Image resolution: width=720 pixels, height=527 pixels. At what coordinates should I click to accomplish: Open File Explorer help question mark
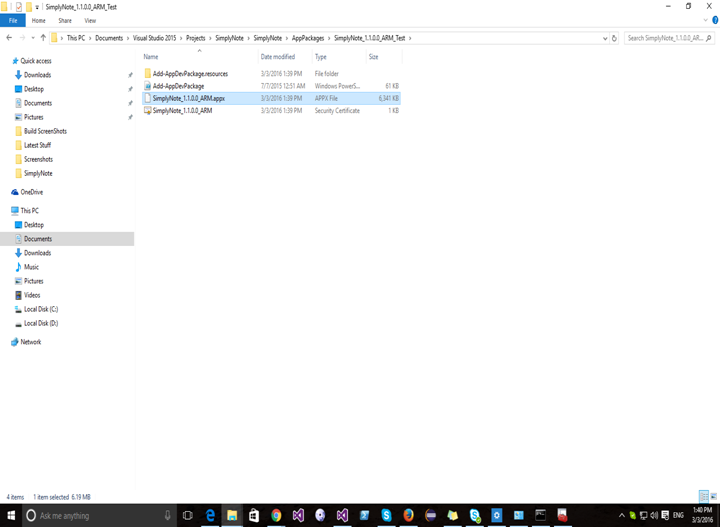pyautogui.click(x=715, y=20)
